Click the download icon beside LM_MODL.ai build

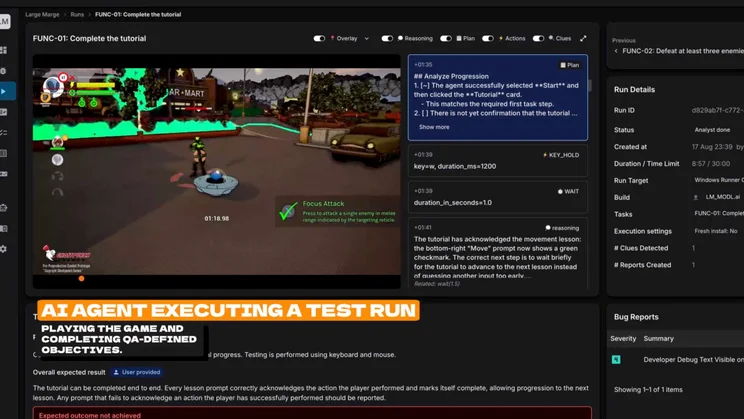(x=696, y=197)
